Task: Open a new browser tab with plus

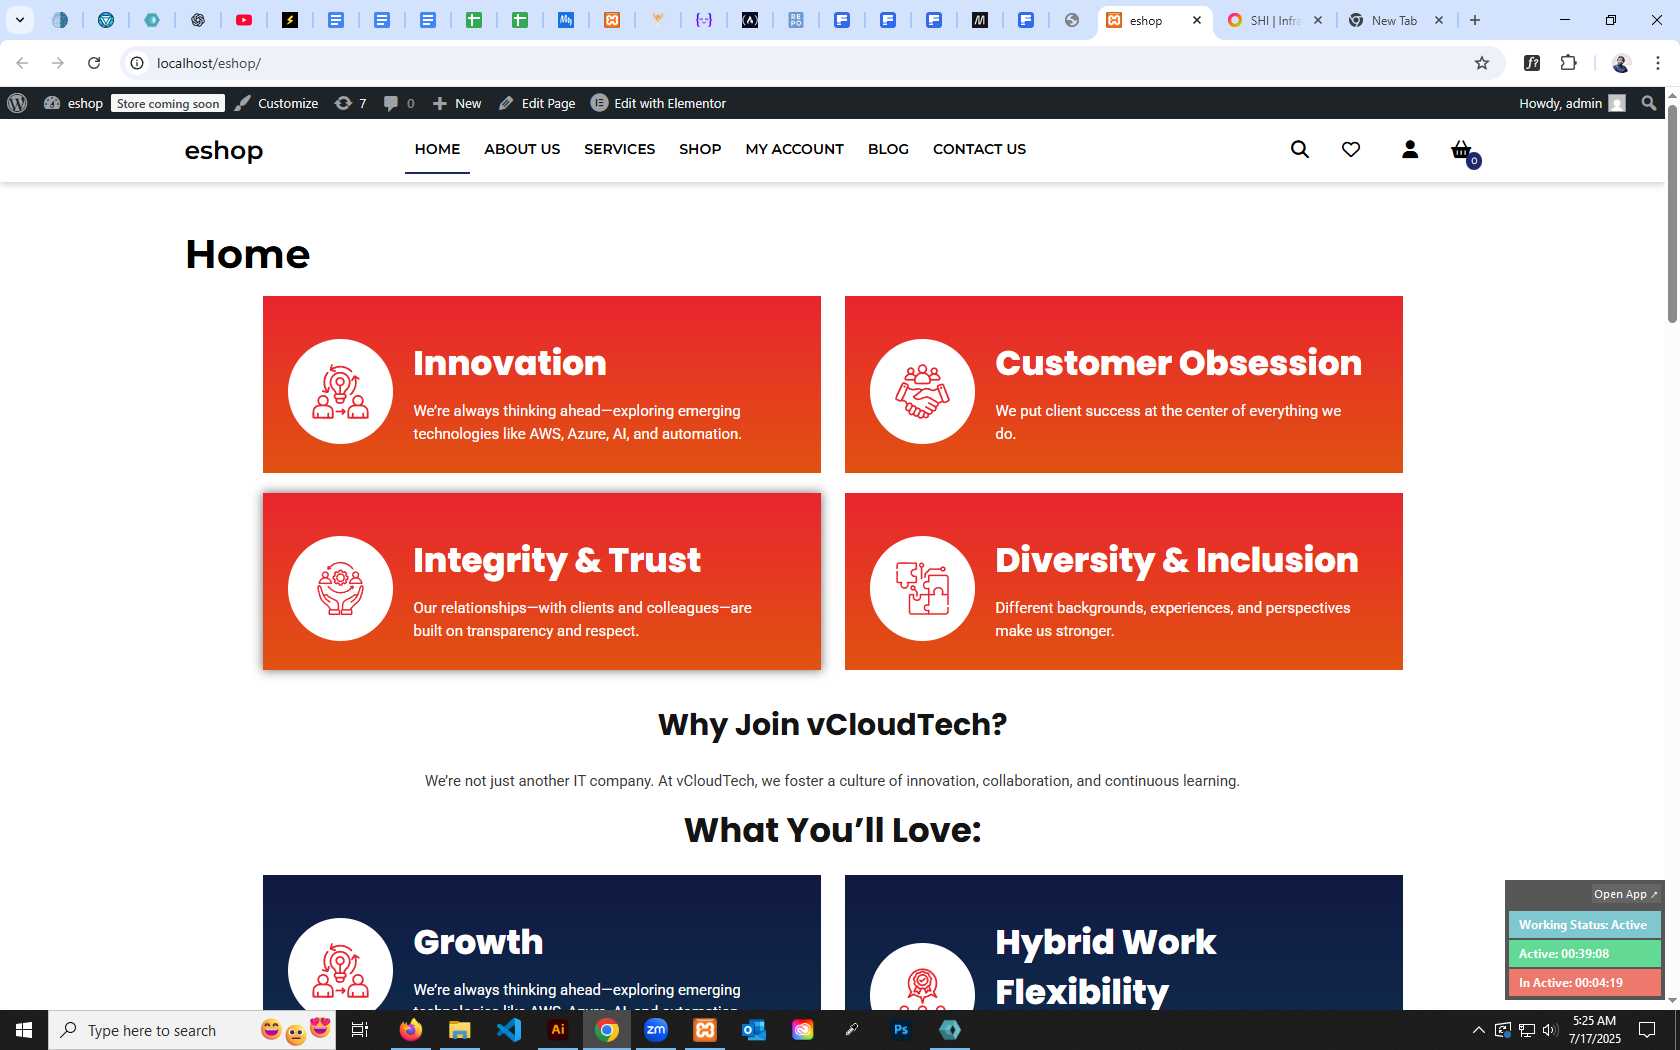Action: 1475,20
